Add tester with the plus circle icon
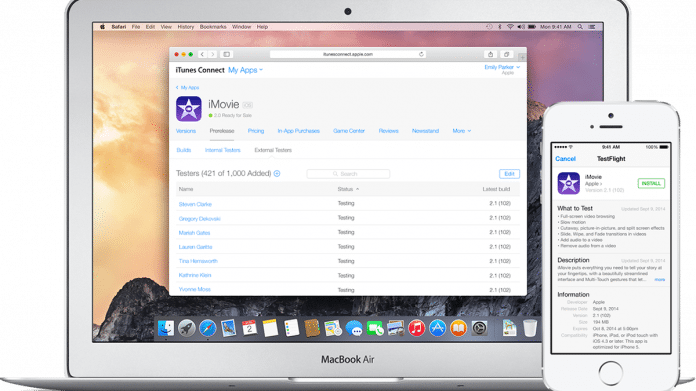This screenshot has height=391, width=696. click(x=277, y=174)
